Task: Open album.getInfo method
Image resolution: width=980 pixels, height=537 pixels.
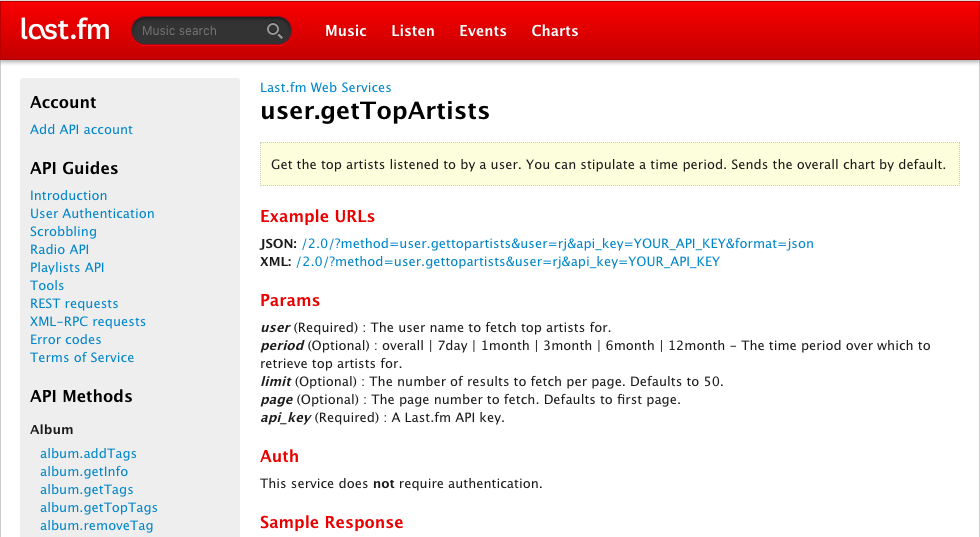Action: coord(84,471)
